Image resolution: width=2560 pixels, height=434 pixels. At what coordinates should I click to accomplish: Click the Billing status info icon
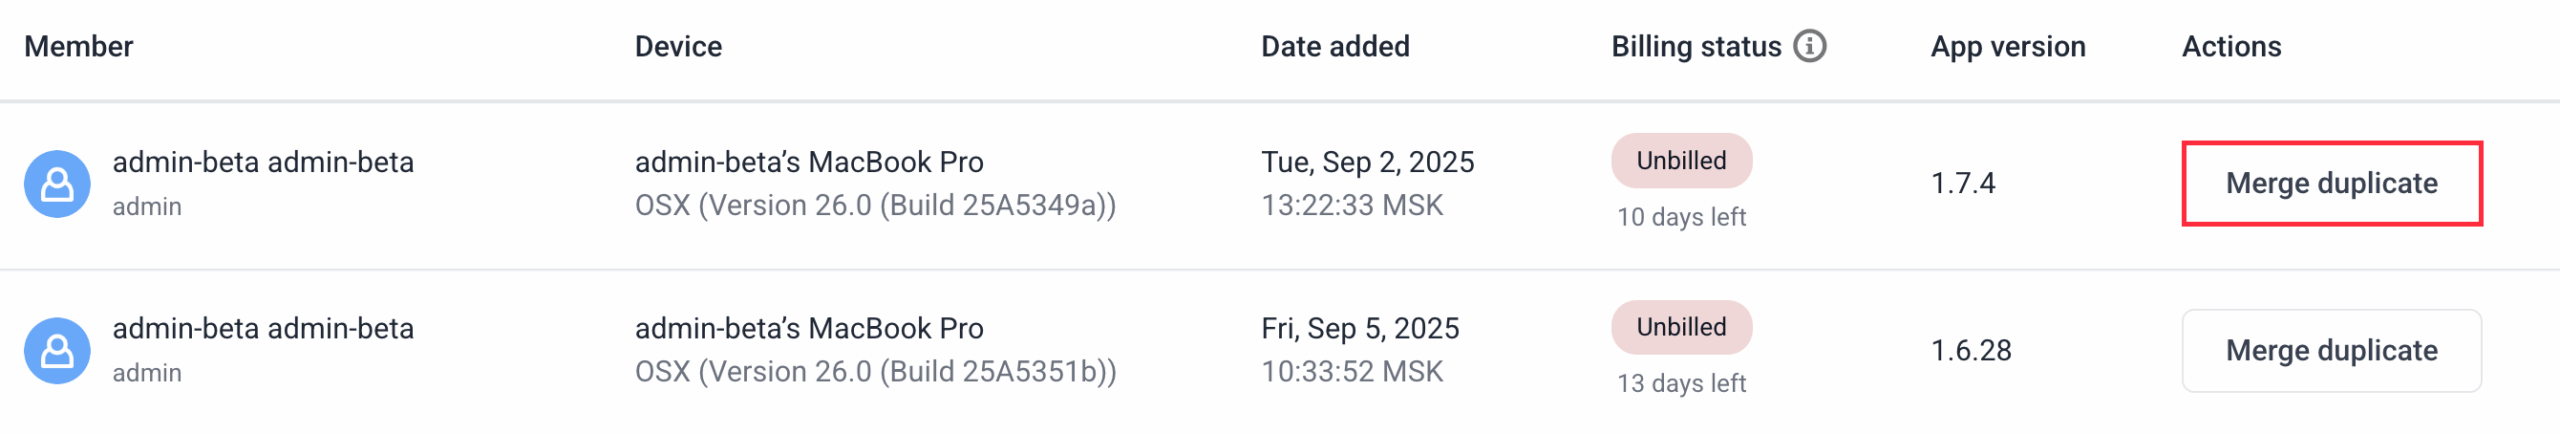tap(1809, 46)
